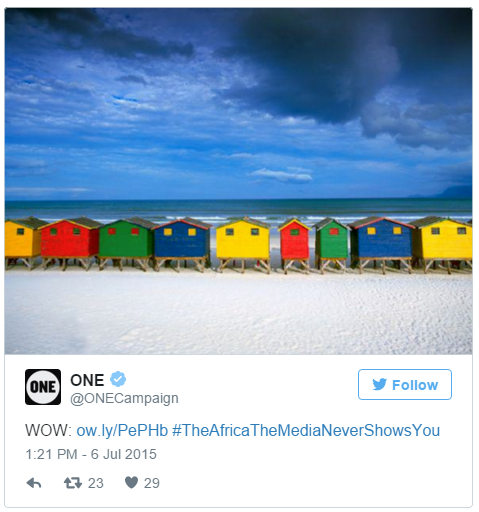Open the ow.ly/PePHb link
The width and height of the screenshot is (479, 512).
click(x=122, y=430)
